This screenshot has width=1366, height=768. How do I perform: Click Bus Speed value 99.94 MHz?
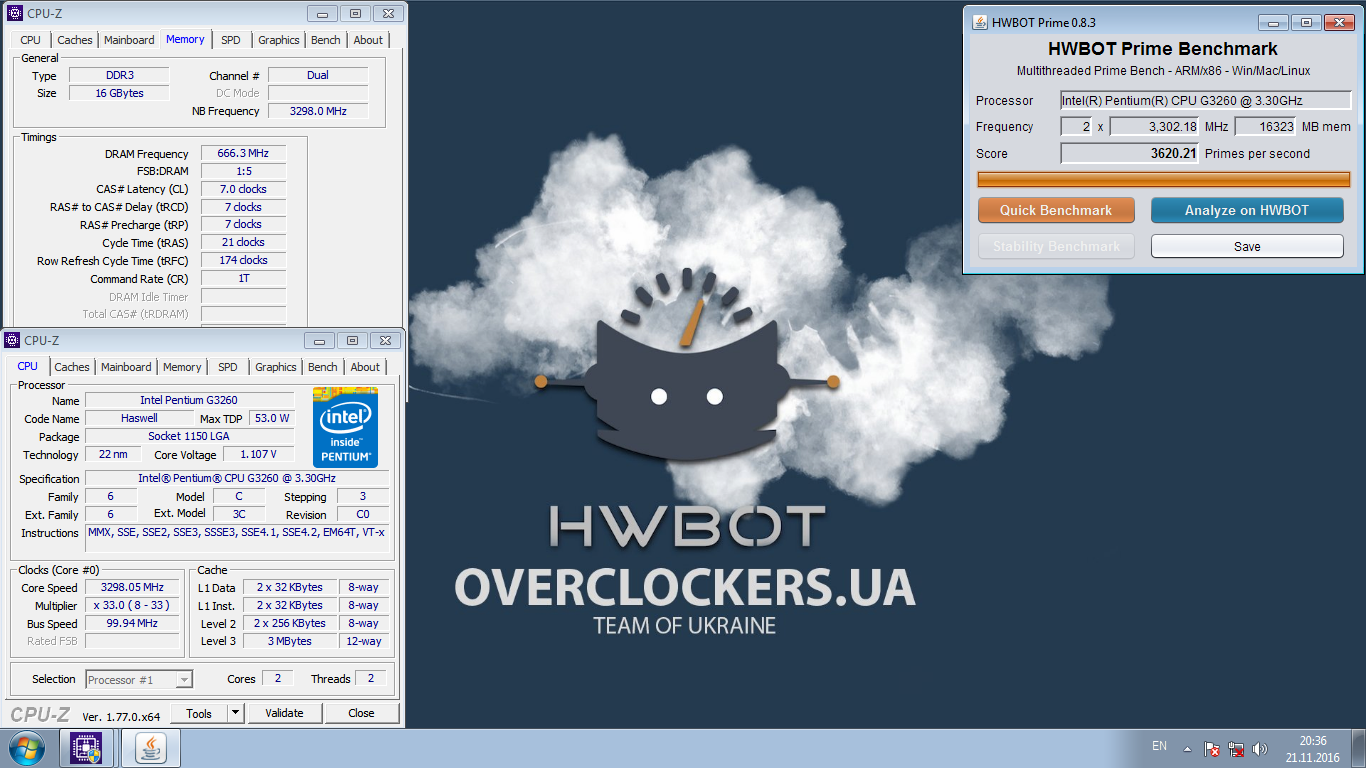[132, 623]
